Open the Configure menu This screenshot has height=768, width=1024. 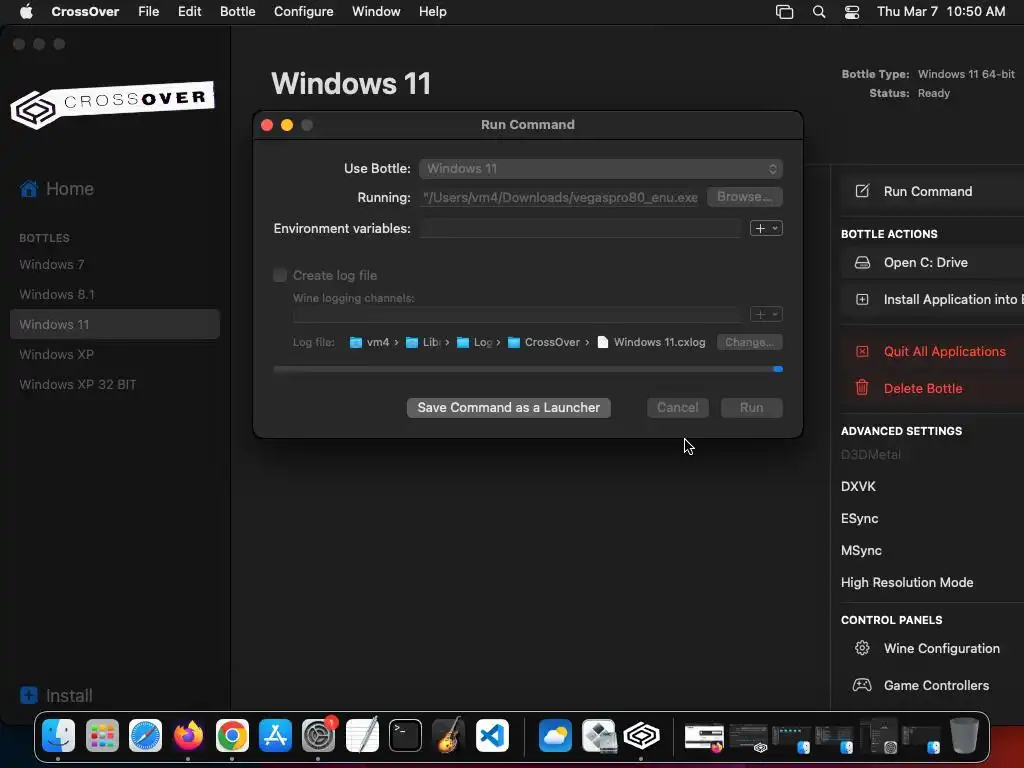[304, 12]
